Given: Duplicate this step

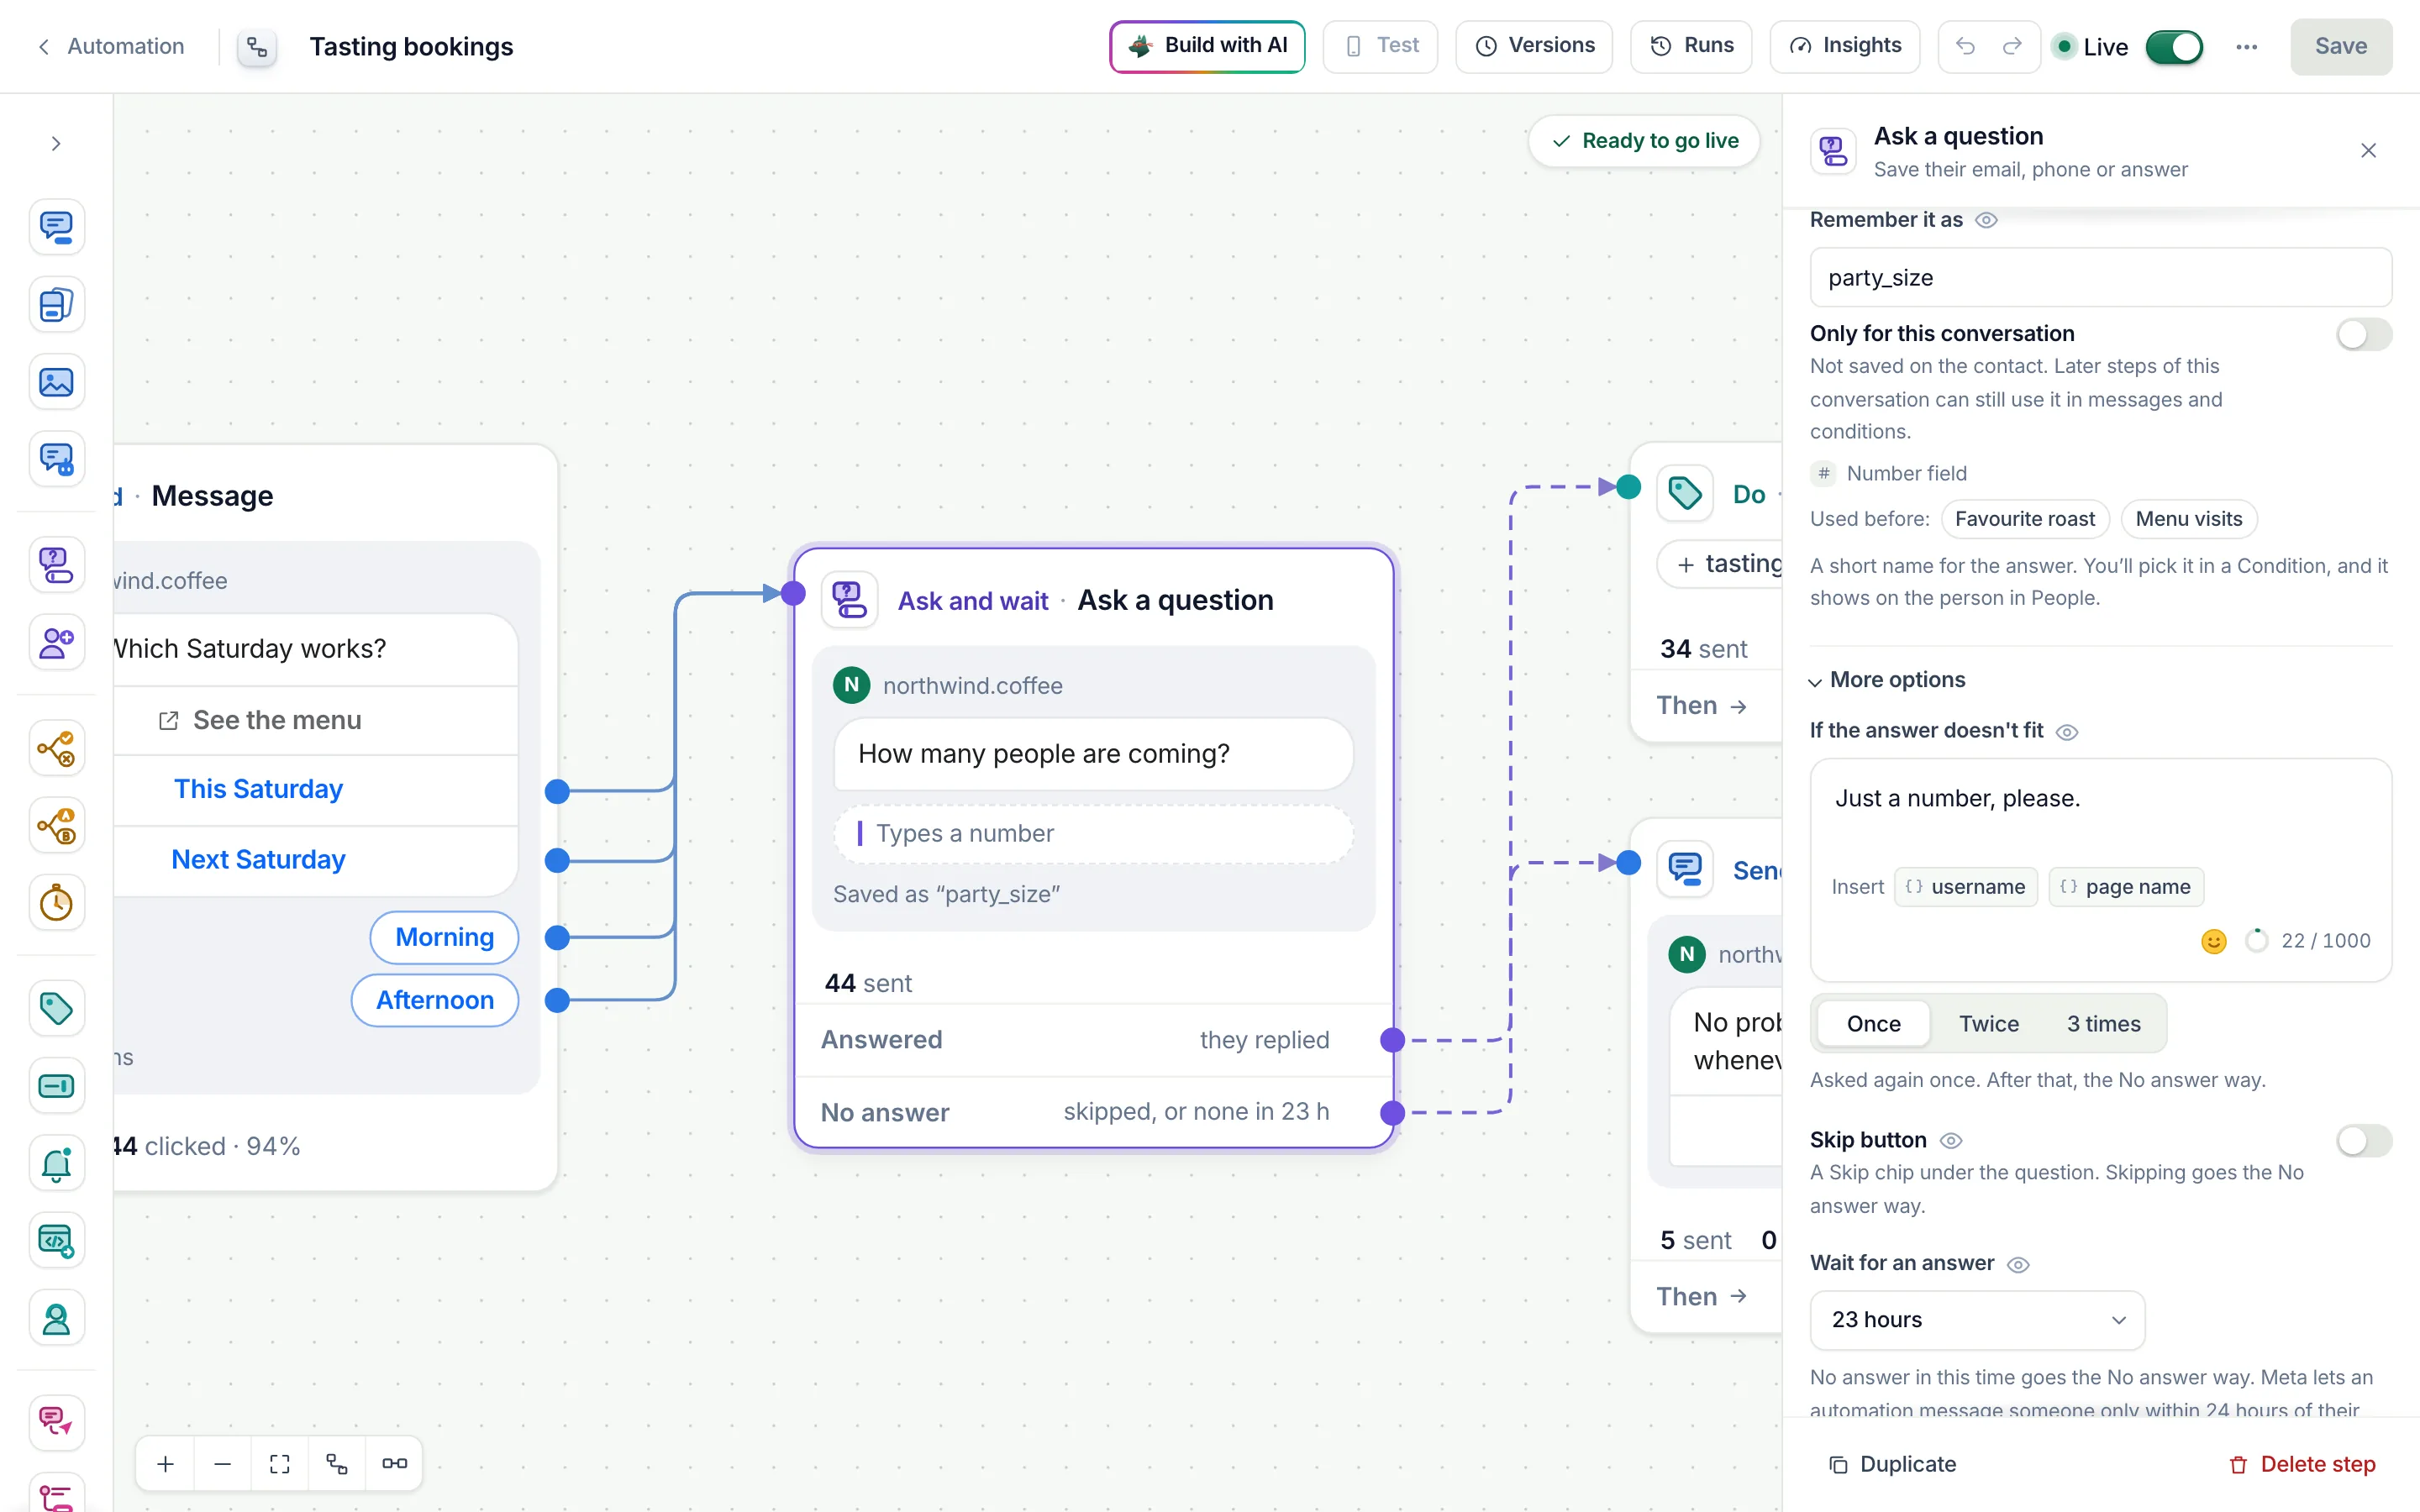Looking at the screenshot, I should tap(1892, 1464).
